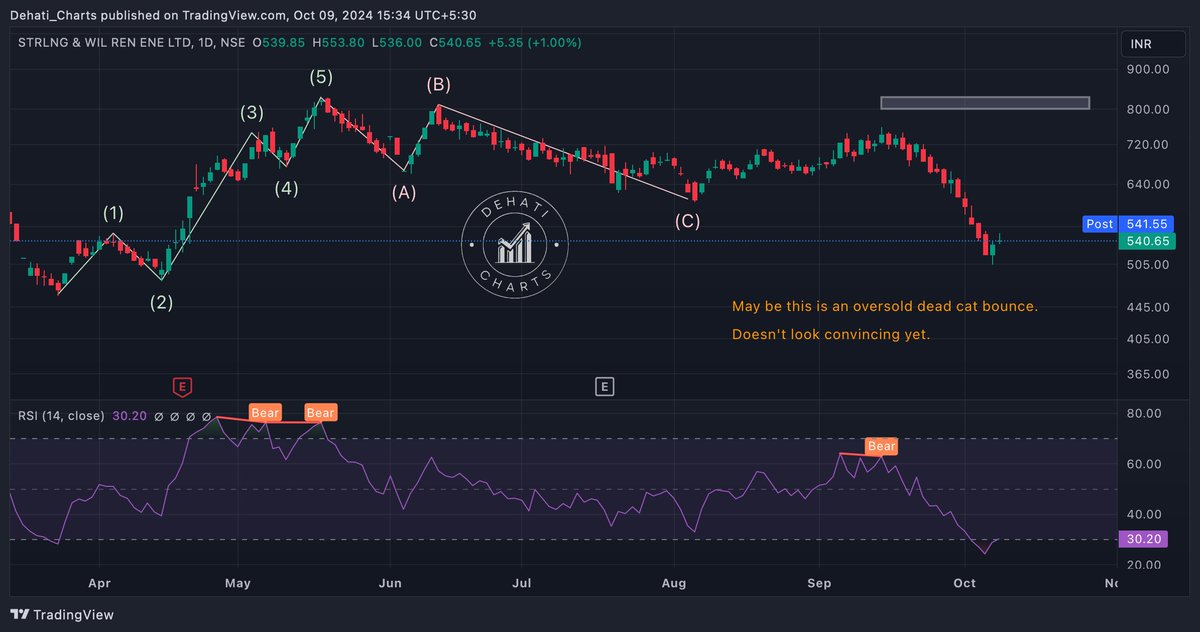
Task: Click the Close value C540.65
Action: (x=456, y=43)
